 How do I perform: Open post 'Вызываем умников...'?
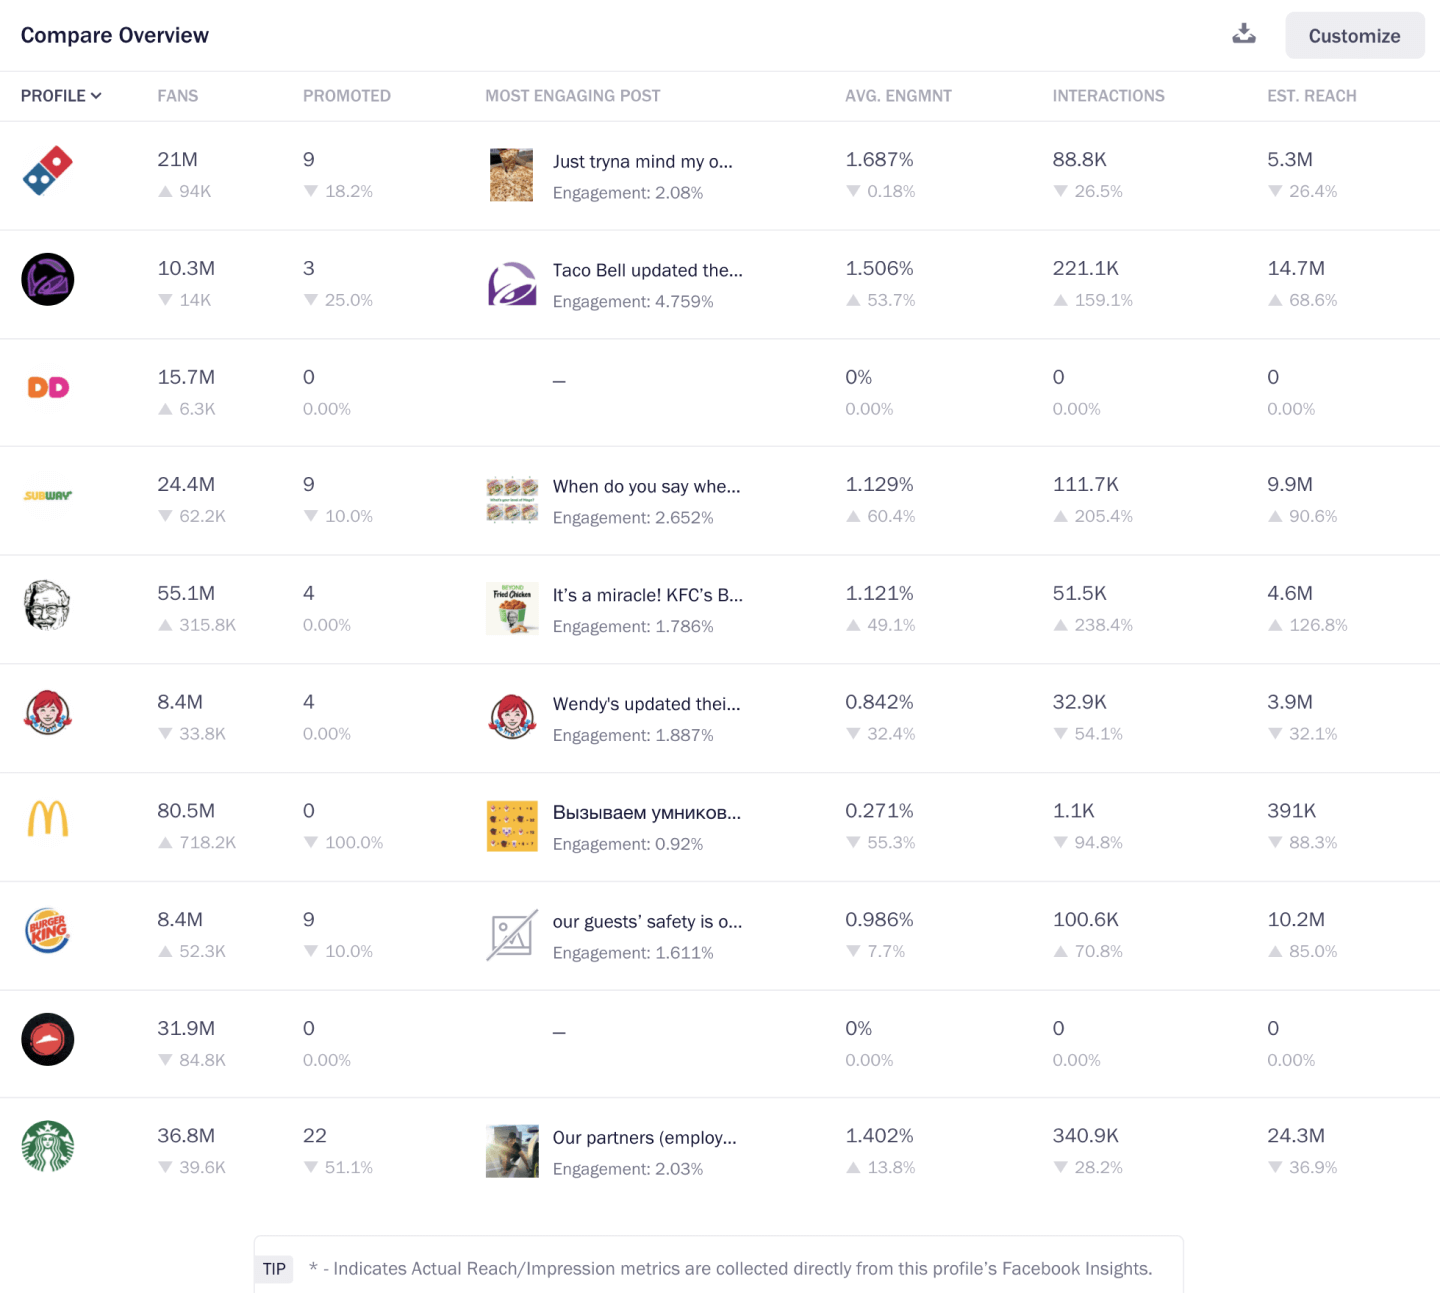click(x=647, y=813)
